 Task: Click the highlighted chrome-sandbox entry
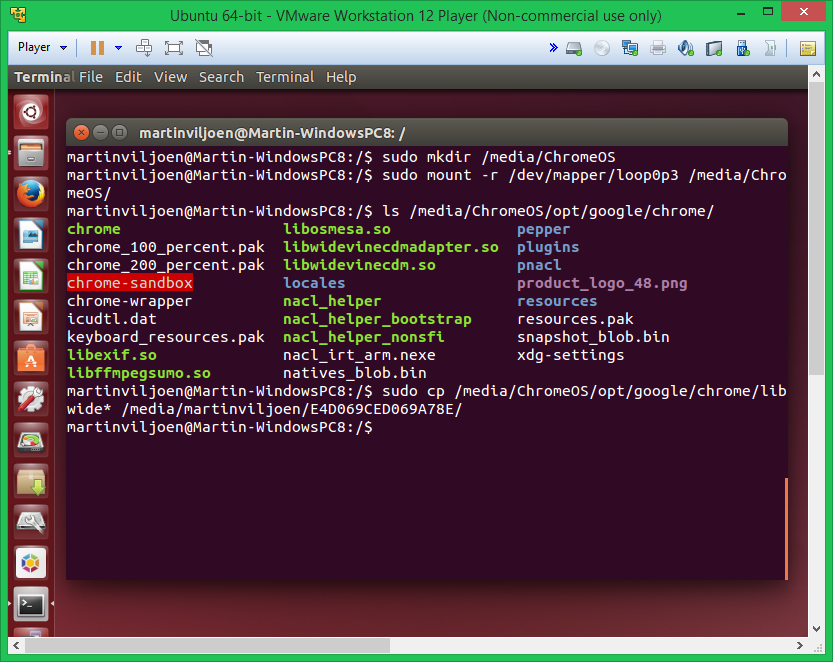[130, 283]
